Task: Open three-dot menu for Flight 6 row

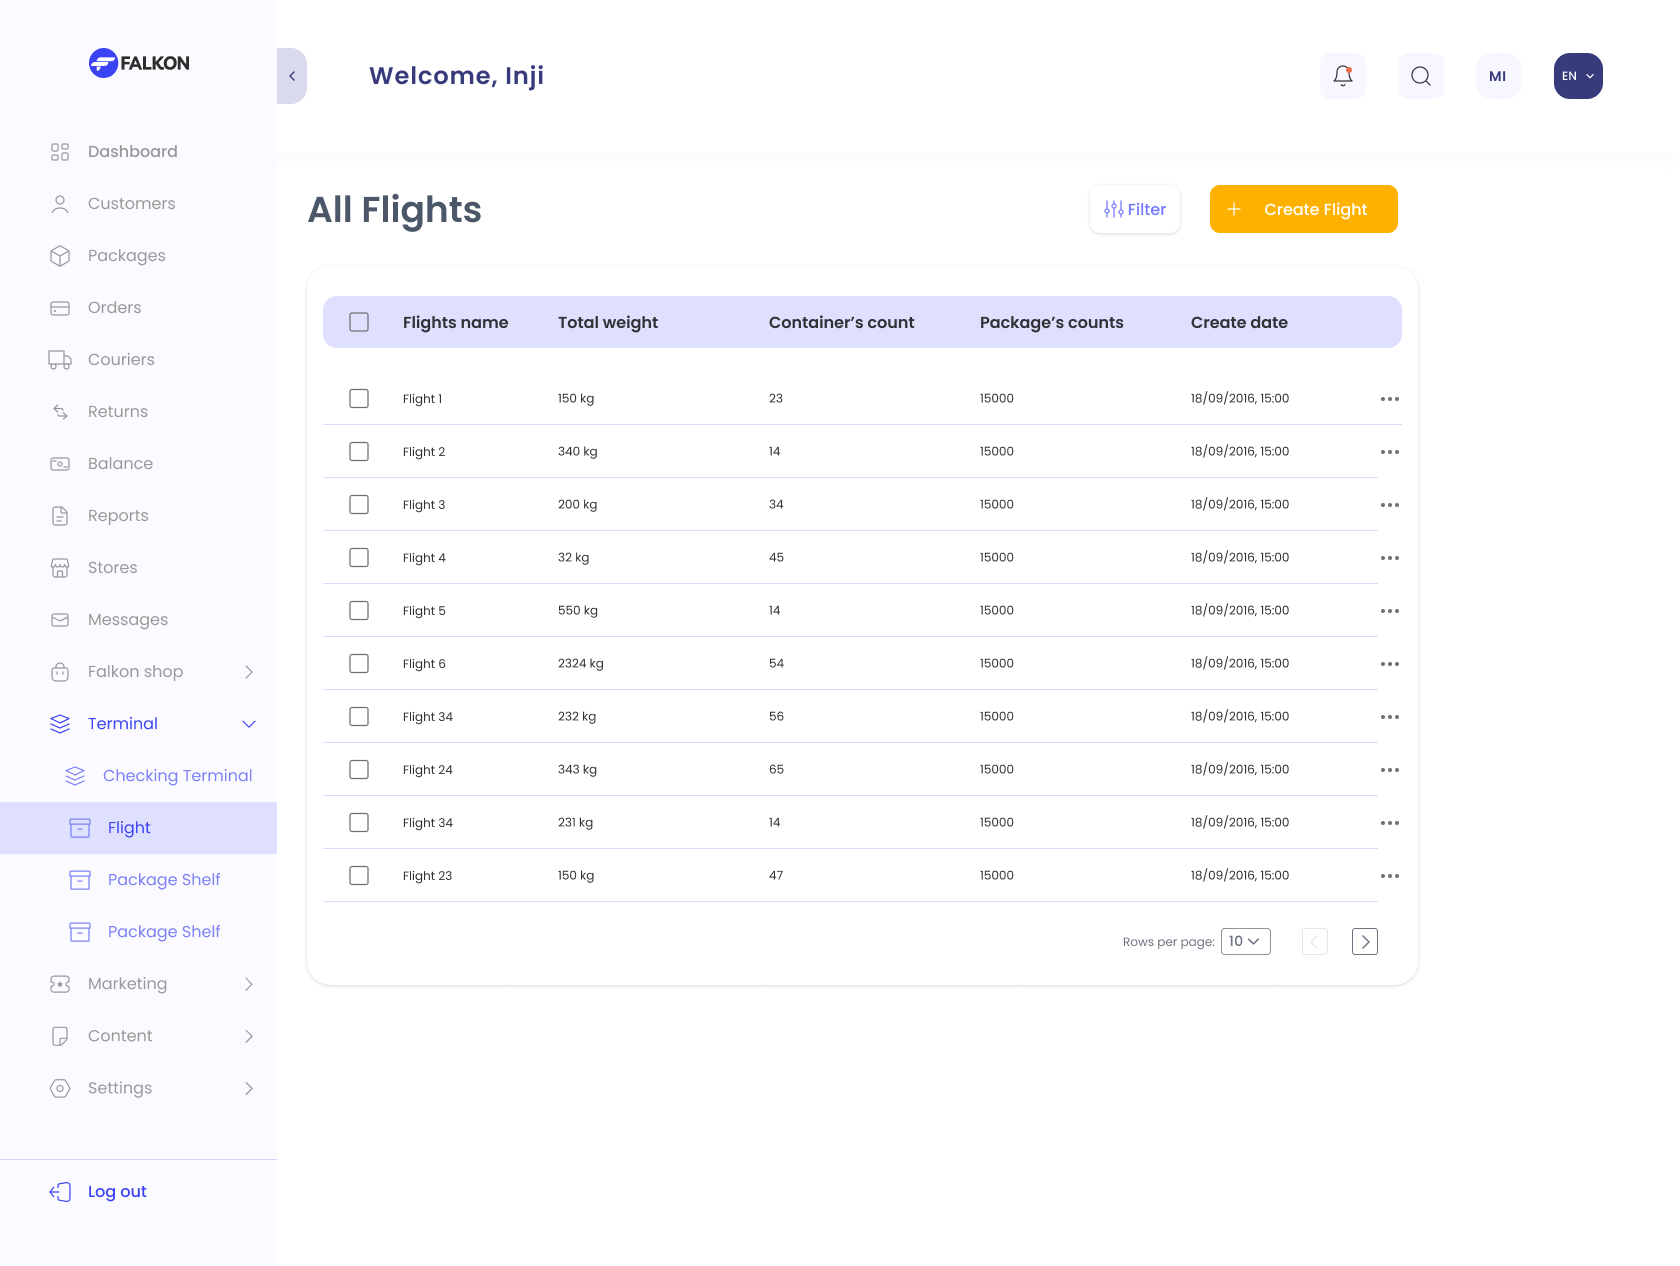Action: (x=1389, y=664)
